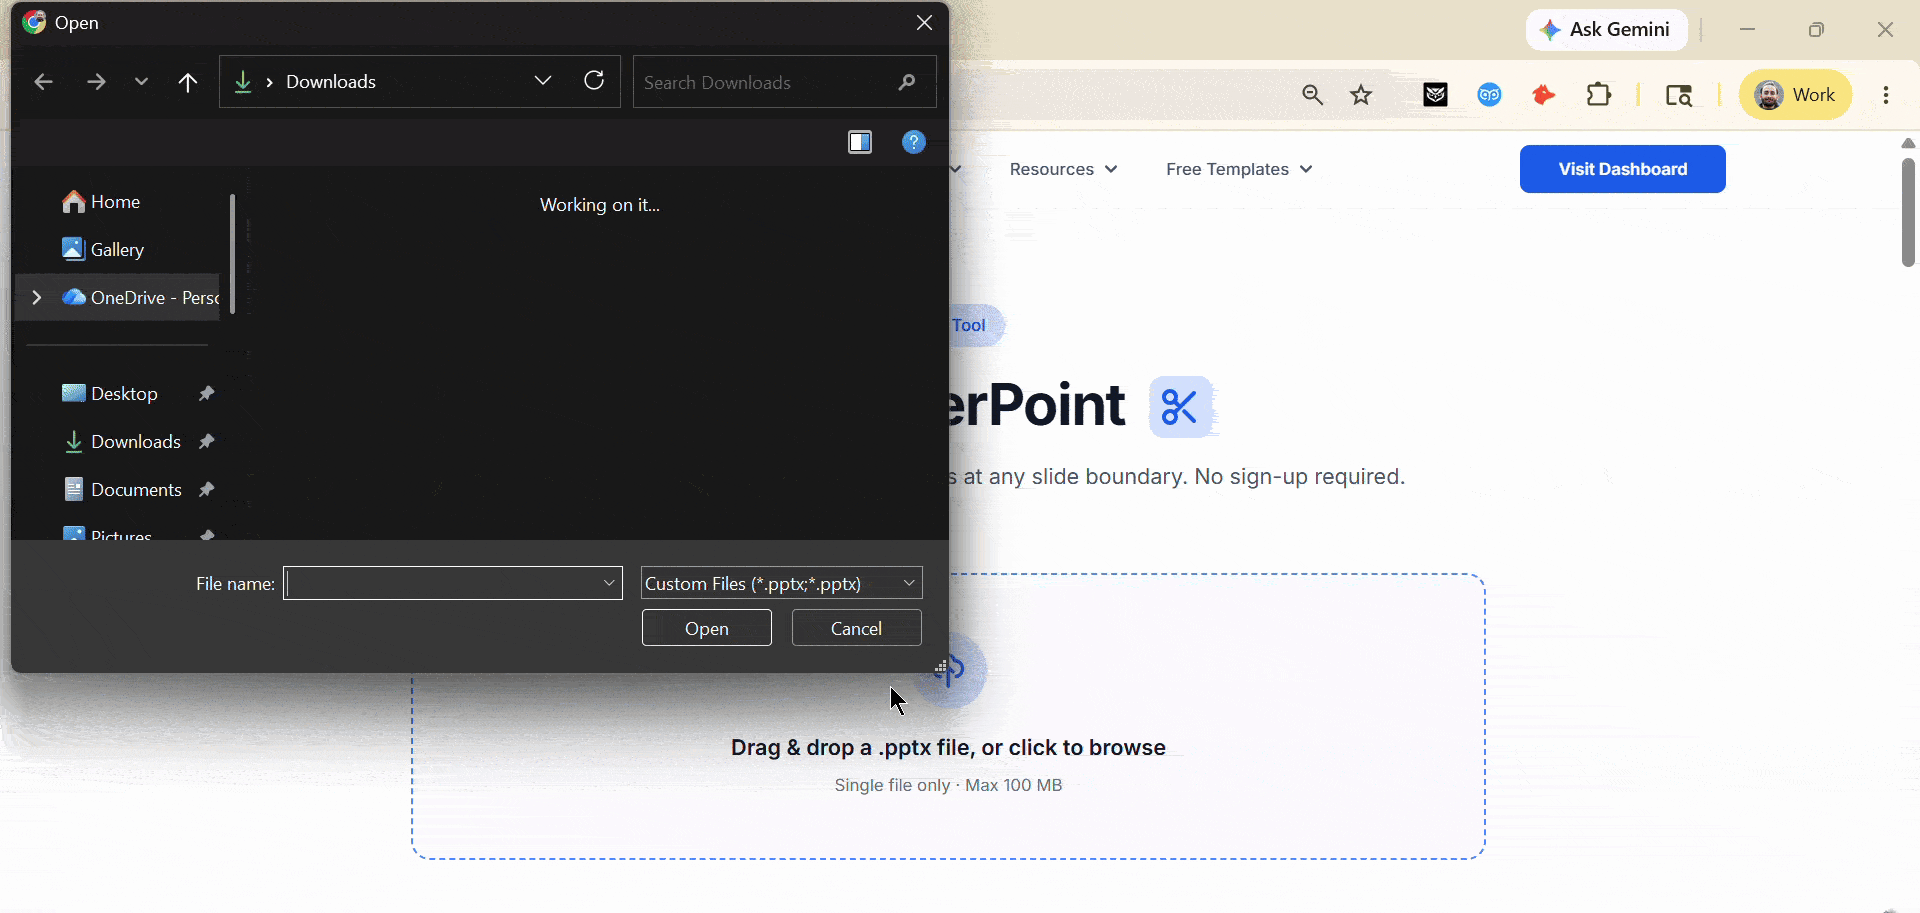Open the black envelope extension icon

coord(1436,95)
